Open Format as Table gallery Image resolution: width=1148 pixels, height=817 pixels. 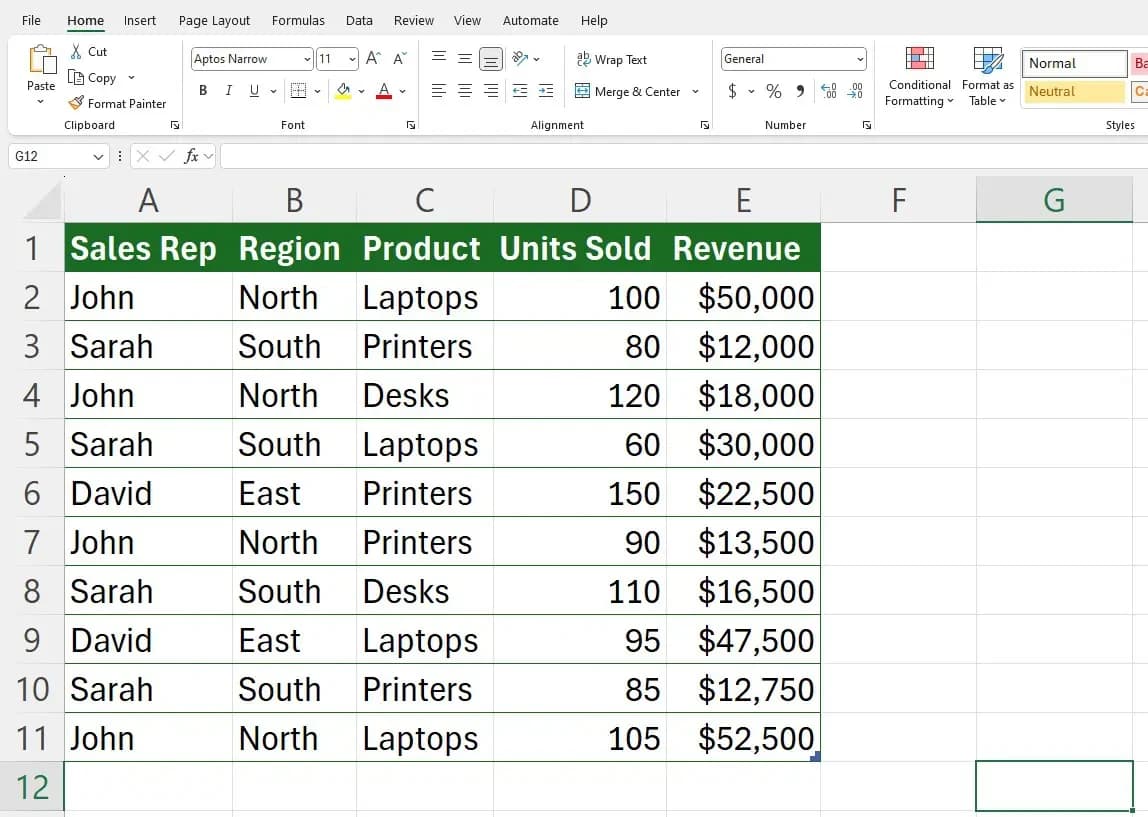(988, 77)
